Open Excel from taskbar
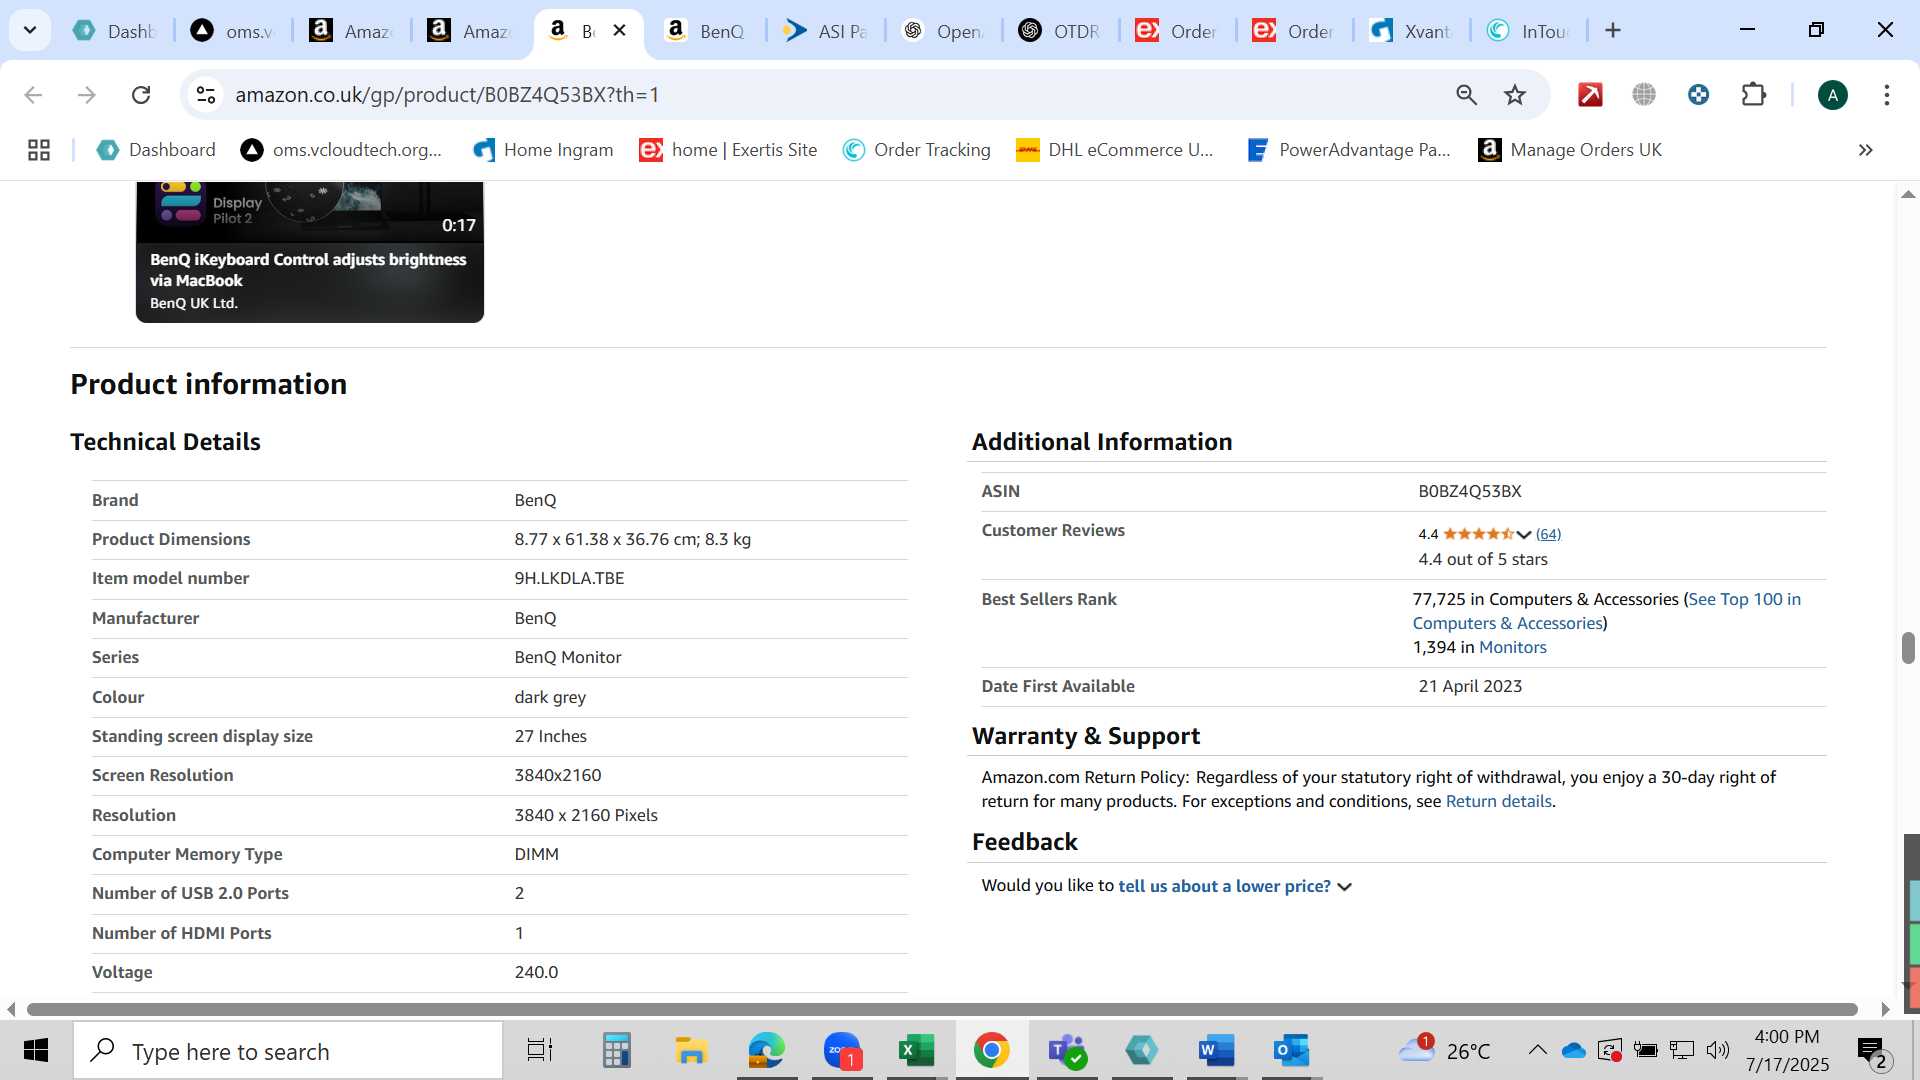The height and width of the screenshot is (1080, 1920). 916,1051
